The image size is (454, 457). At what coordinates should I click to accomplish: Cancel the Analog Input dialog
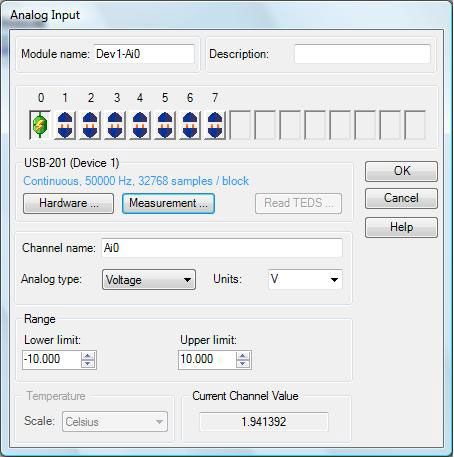tap(401, 198)
